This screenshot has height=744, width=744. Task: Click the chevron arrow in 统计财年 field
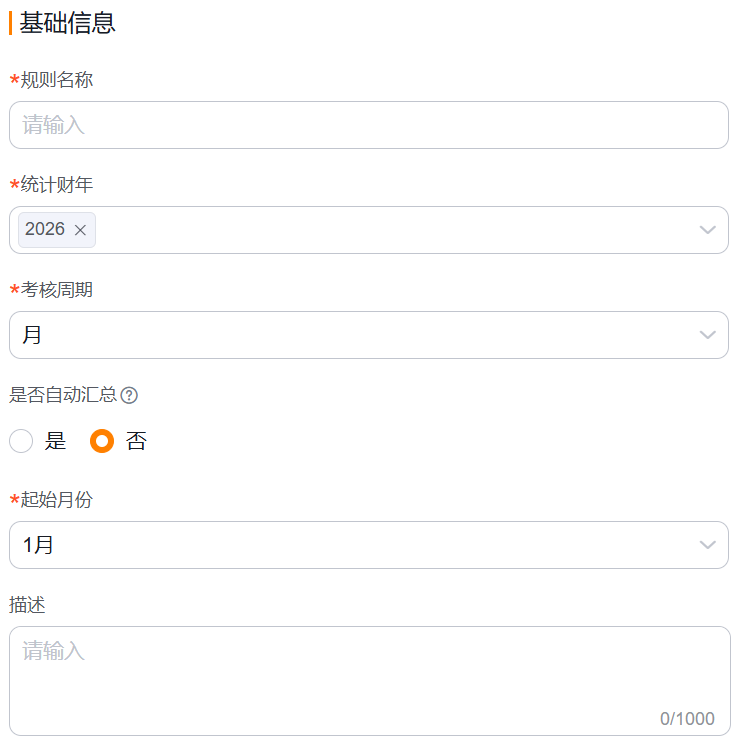coord(707,230)
